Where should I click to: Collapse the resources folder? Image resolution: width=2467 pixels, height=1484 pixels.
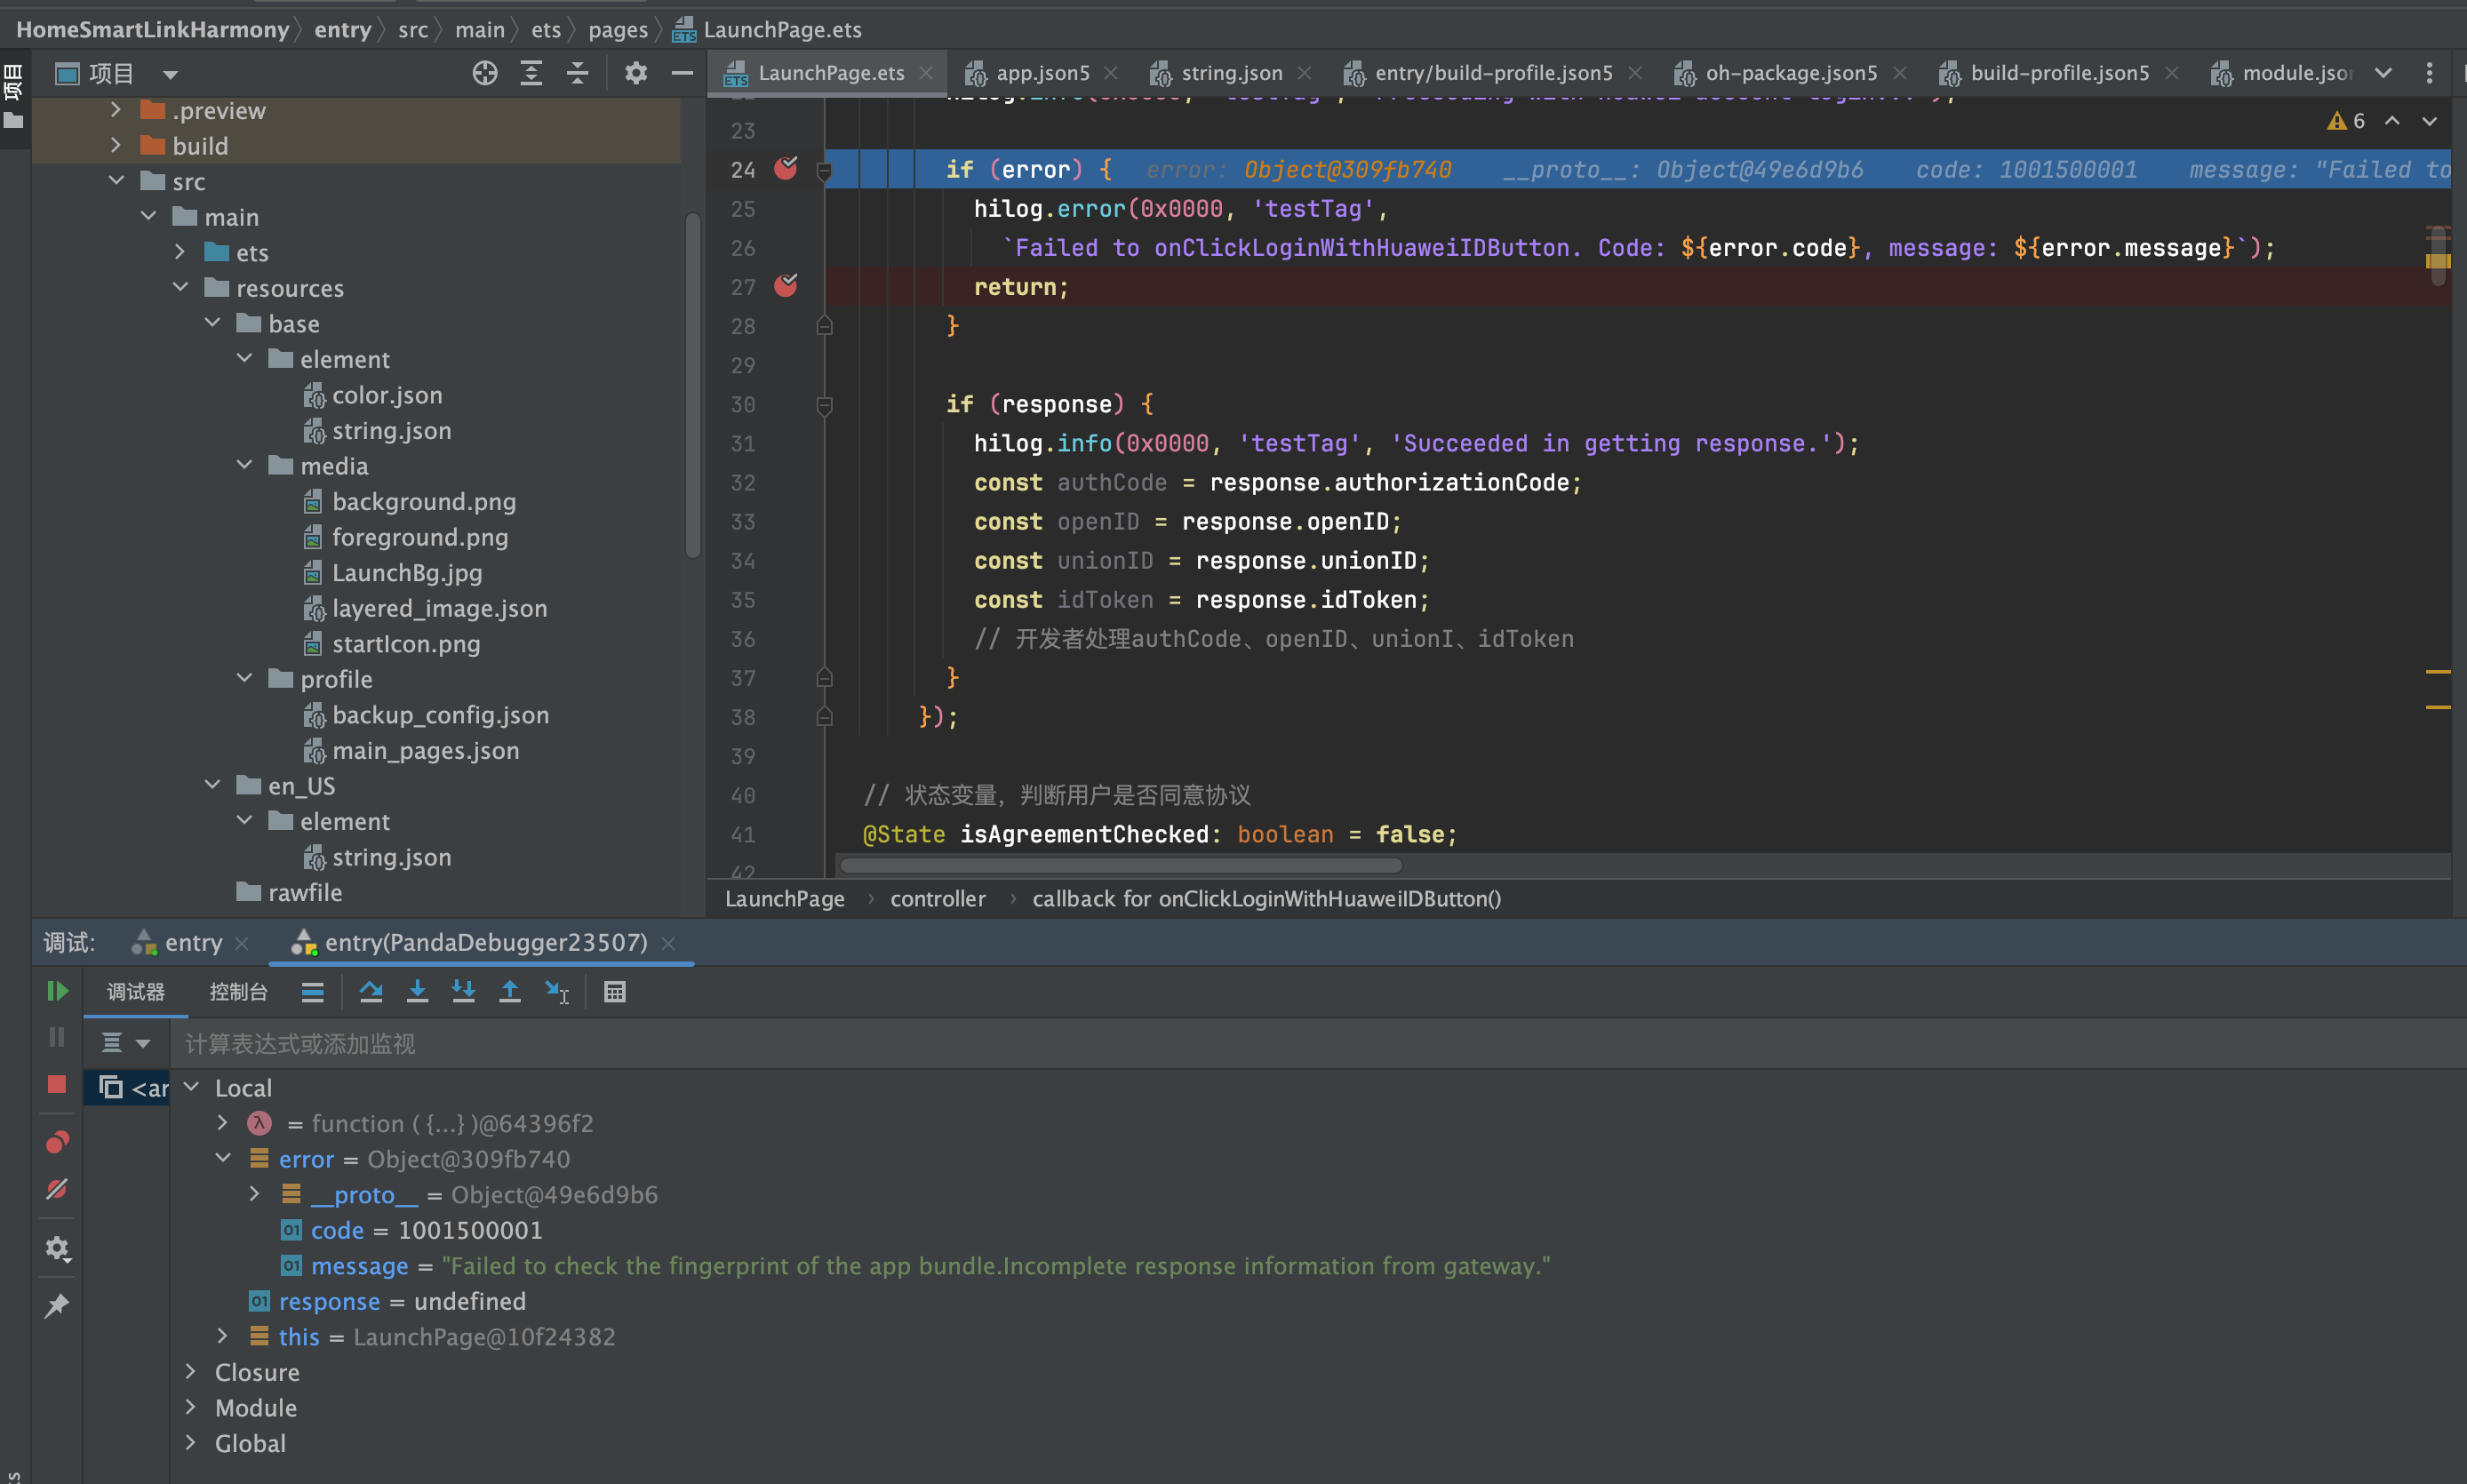[180, 288]
